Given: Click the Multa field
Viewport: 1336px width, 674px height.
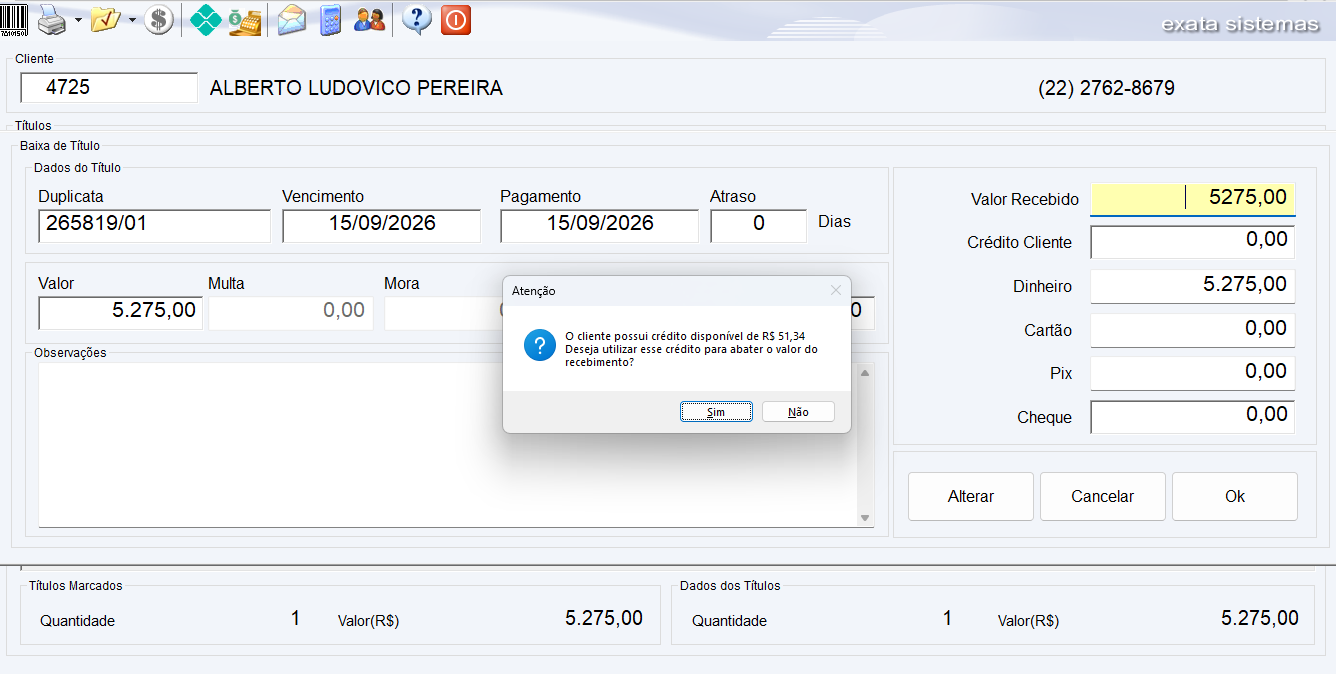Looking at the screenshot, I should point(291,313).
